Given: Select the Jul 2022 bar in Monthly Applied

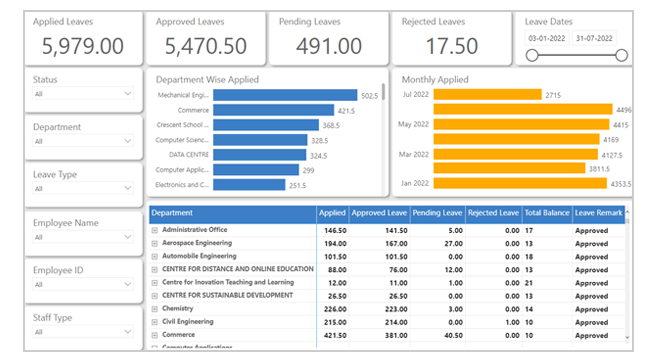Looking at the screenshot, I should pos(488,95).
